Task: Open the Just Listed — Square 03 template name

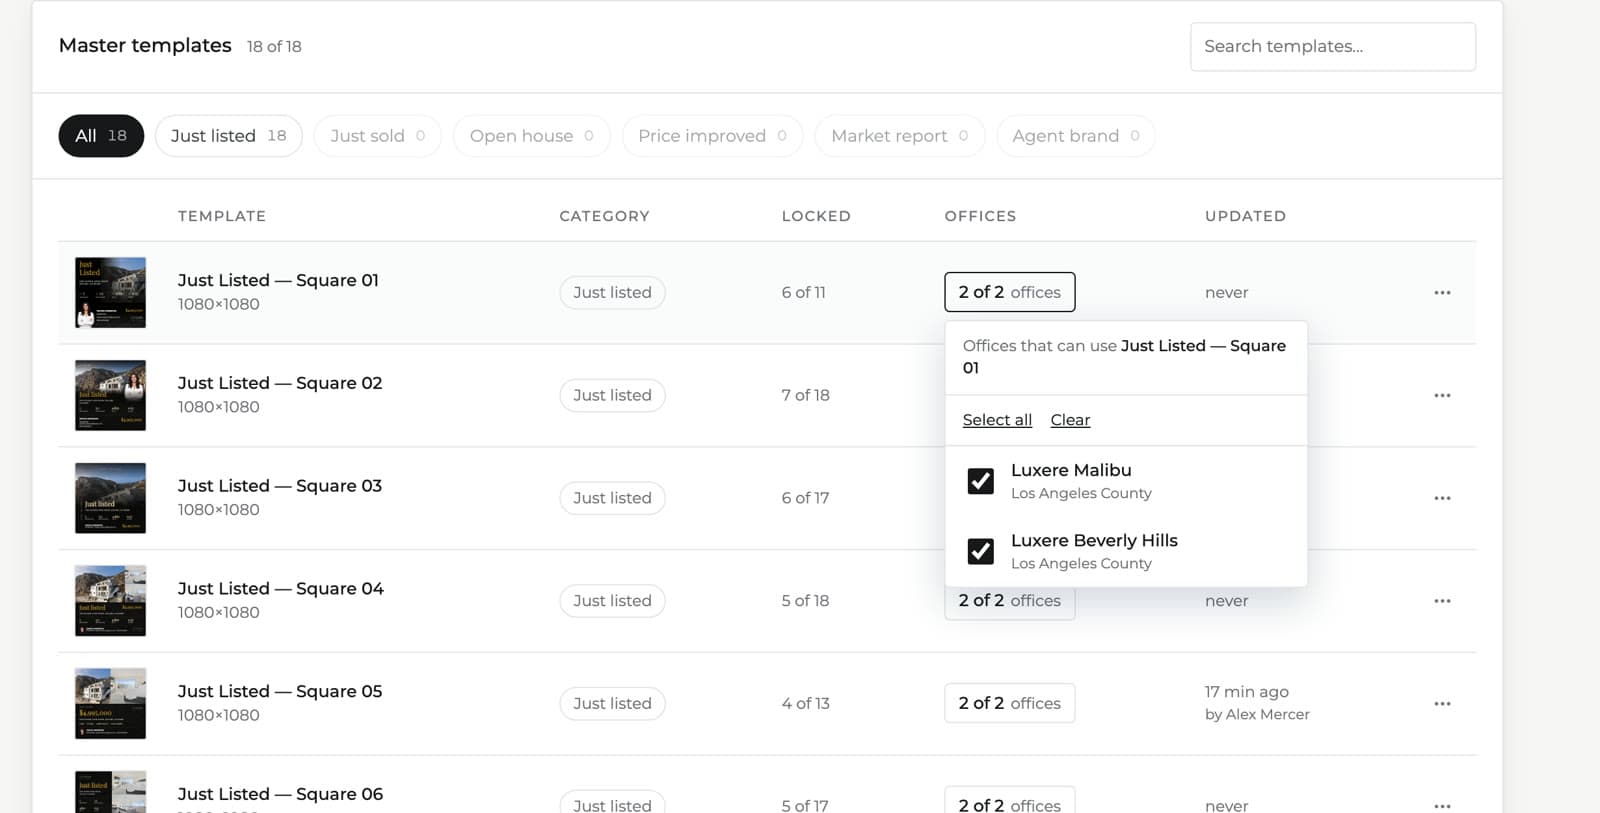Action: tap(280, 486)
